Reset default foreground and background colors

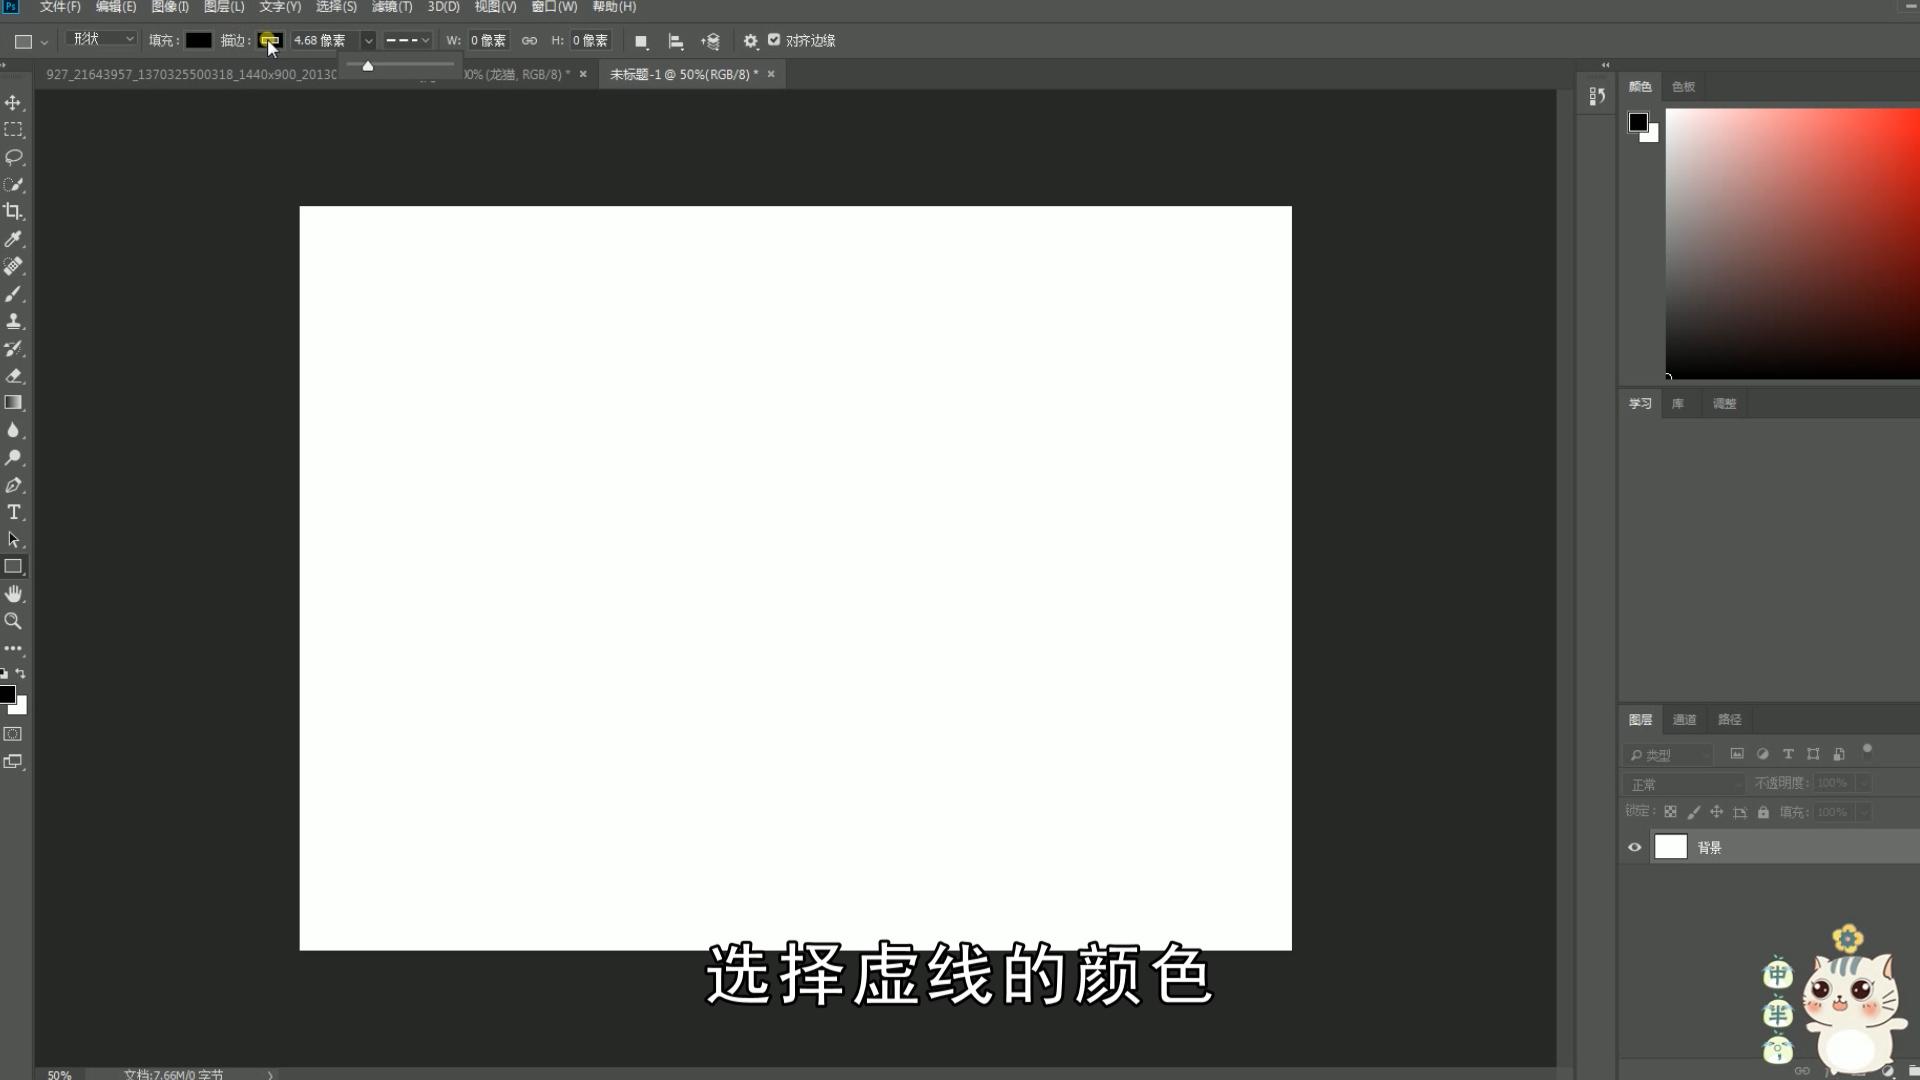pyautogui.click(x=4, y=674)
